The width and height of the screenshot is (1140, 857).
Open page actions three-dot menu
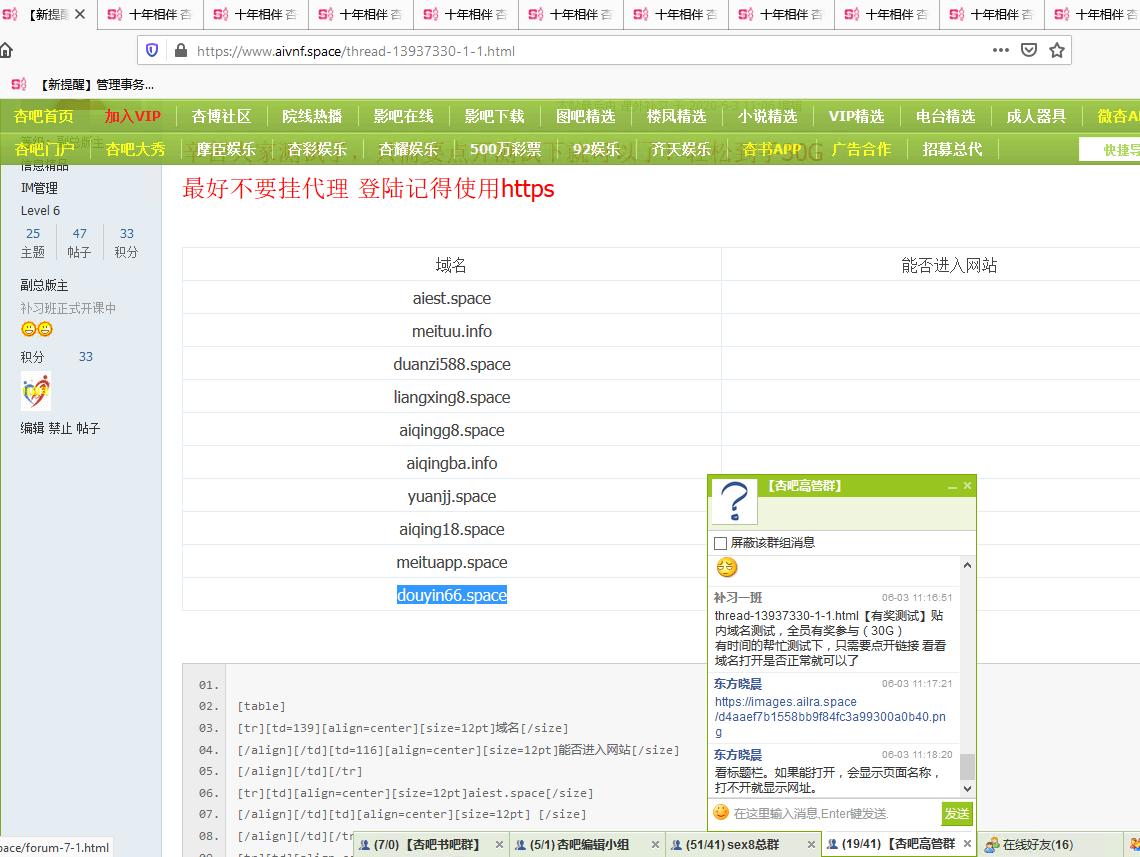1000,50
